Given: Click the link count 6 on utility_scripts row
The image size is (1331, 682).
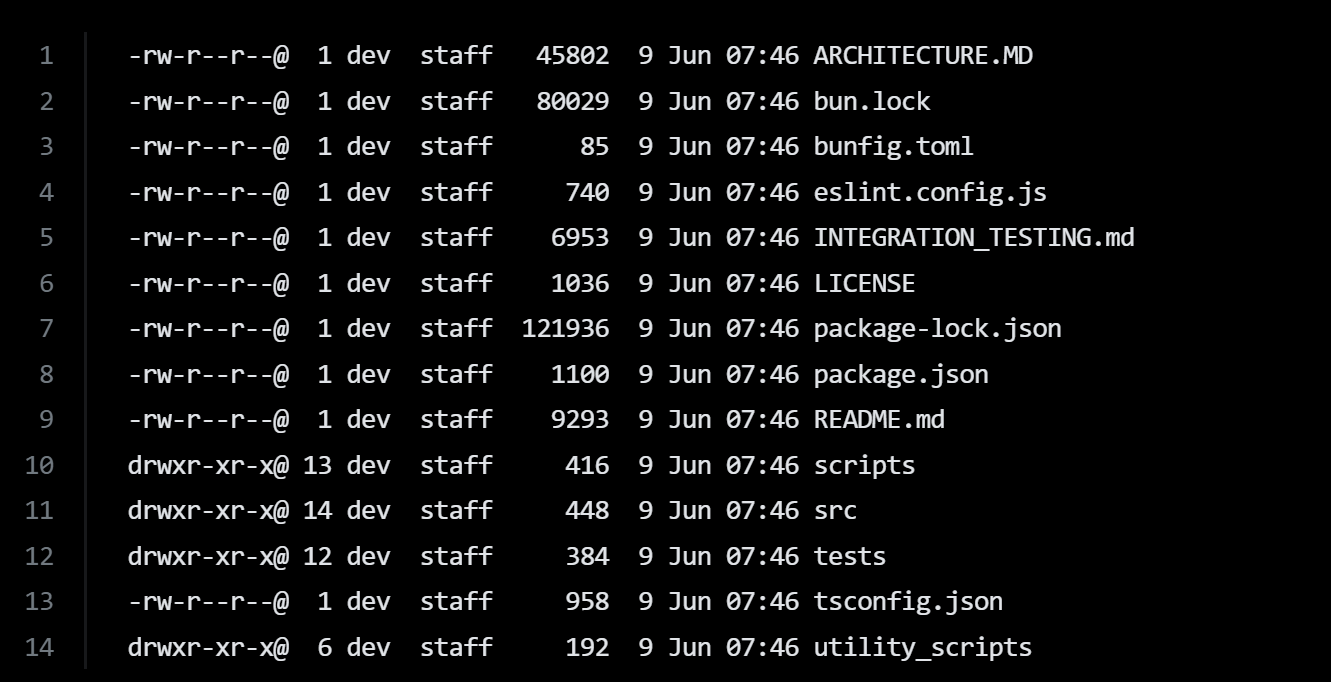Looking at the screenshot, I should pos(324,647).
